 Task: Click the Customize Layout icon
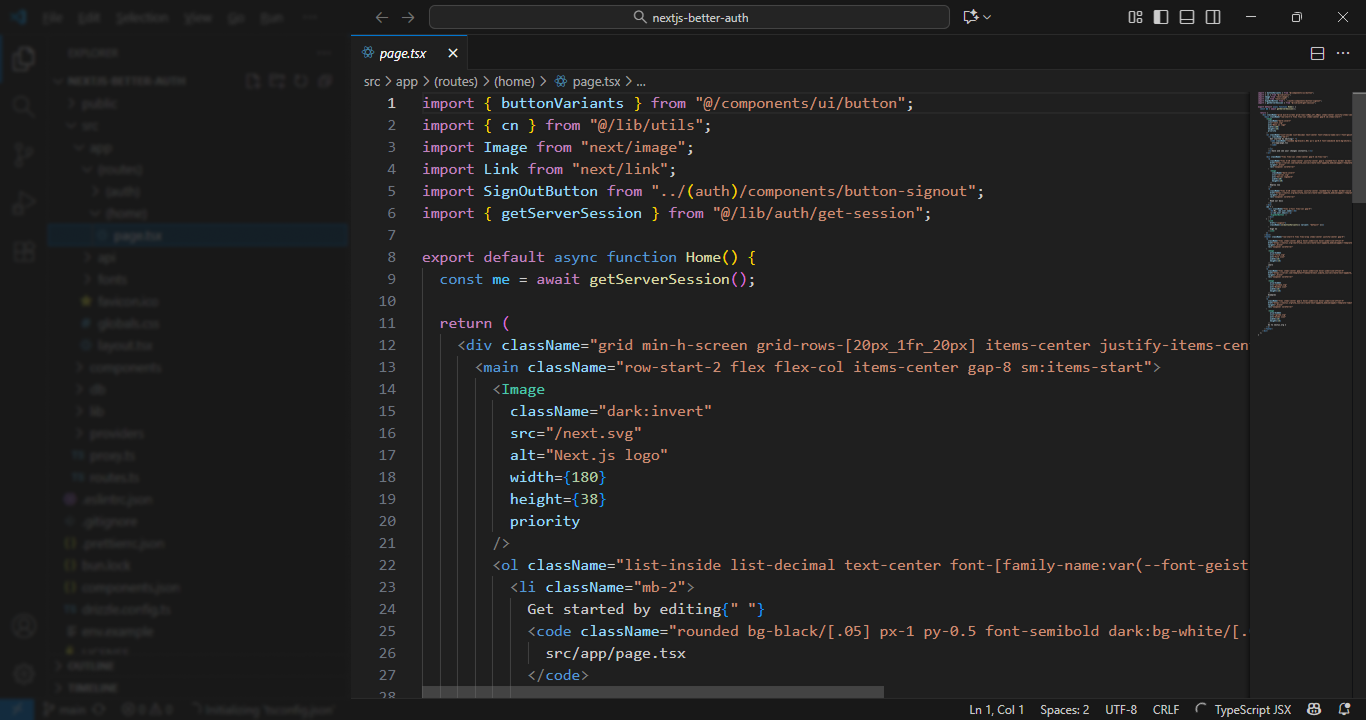point(1135,17)
